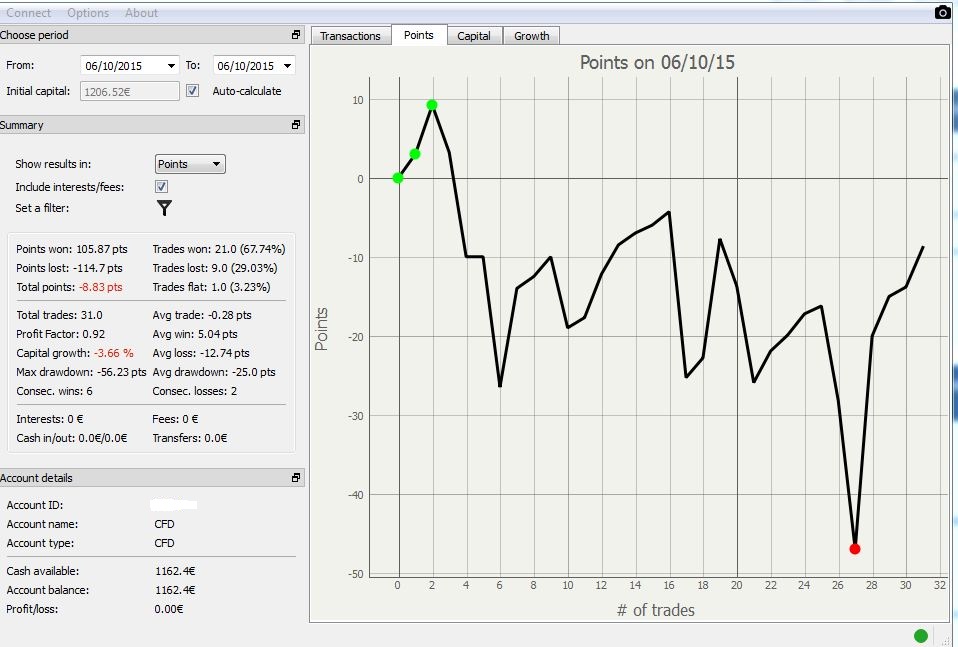Click the 'Points' y-axis label
958x647 pixels.
pos(321,329)
